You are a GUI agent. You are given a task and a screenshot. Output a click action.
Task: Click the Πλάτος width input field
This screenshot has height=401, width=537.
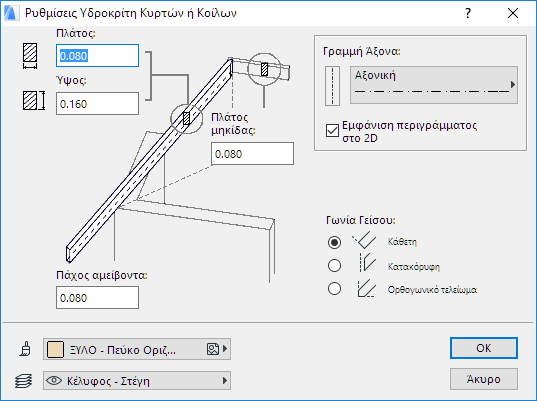(x=98, y=55)
